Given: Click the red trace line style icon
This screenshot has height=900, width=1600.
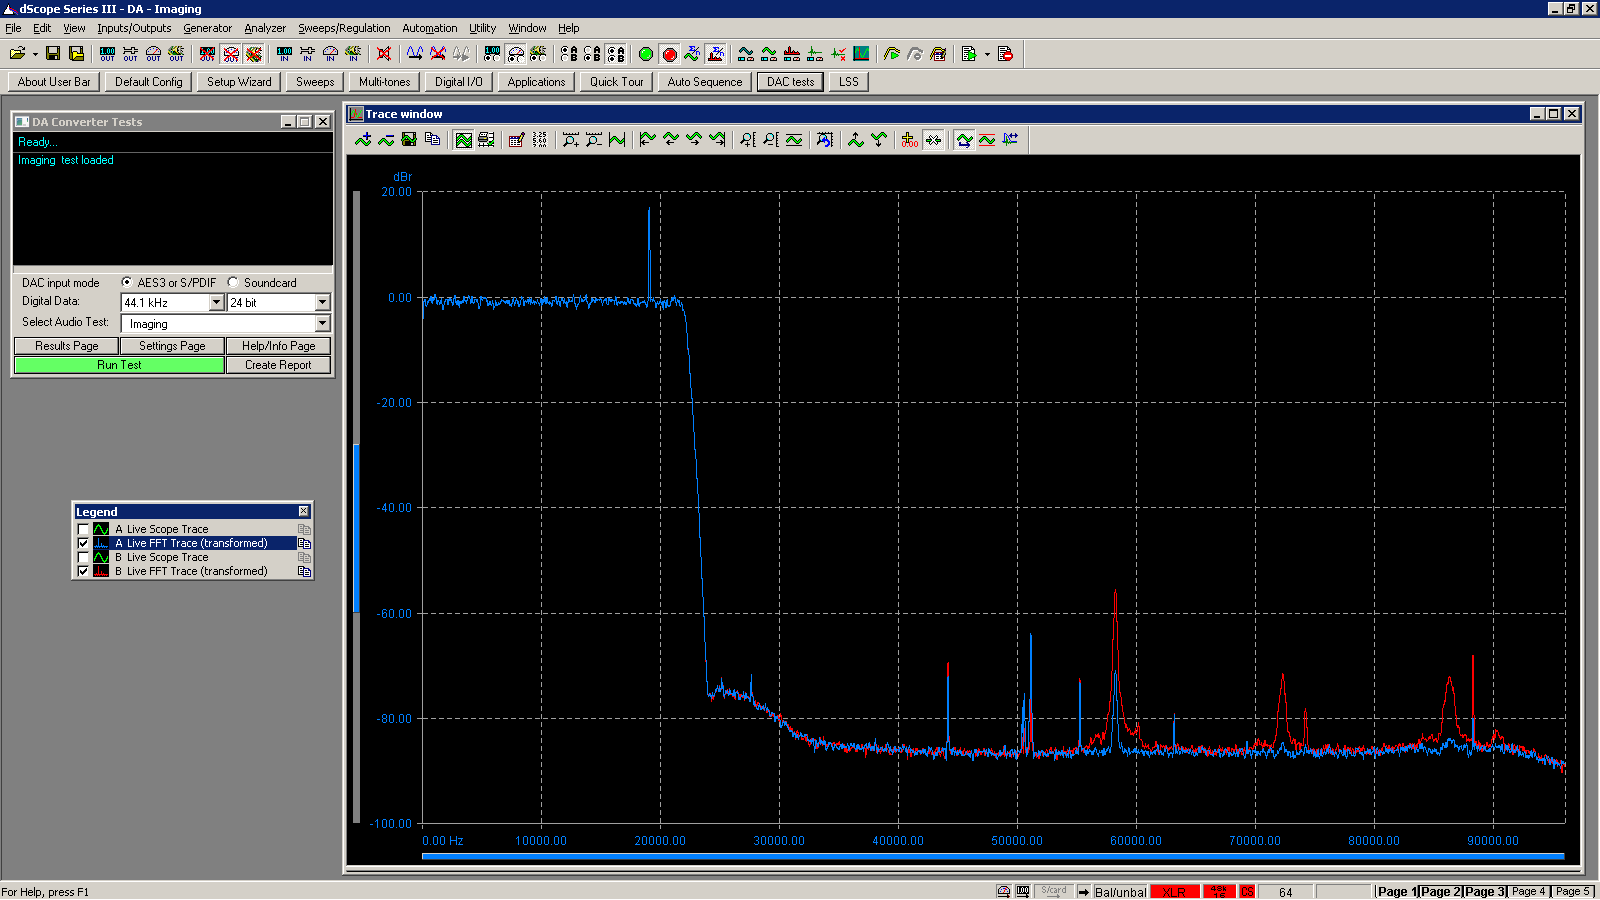Looking at the screenshot, I should click(987, 140).
